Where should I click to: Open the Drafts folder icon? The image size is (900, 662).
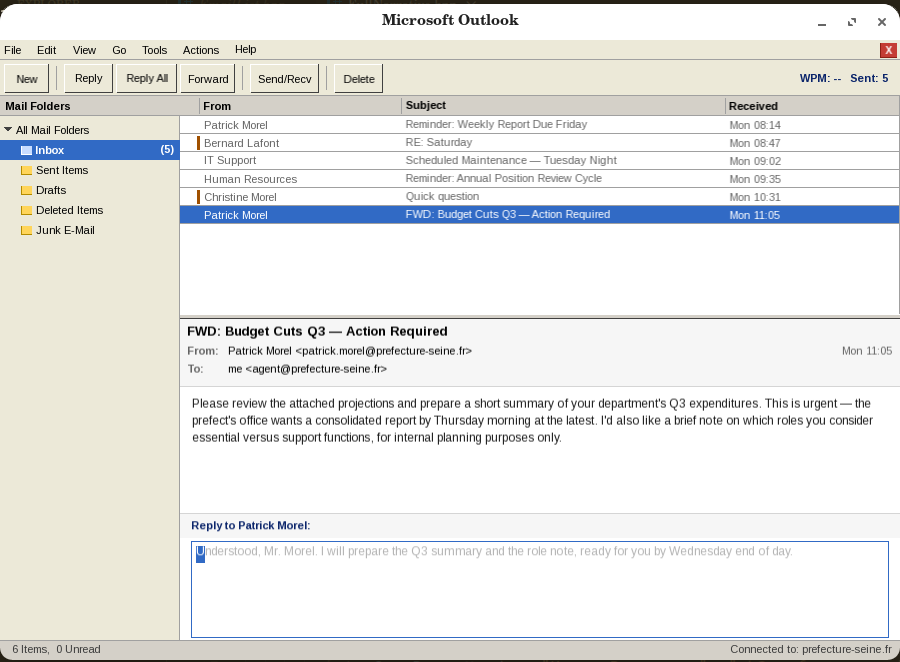point(26,191)
